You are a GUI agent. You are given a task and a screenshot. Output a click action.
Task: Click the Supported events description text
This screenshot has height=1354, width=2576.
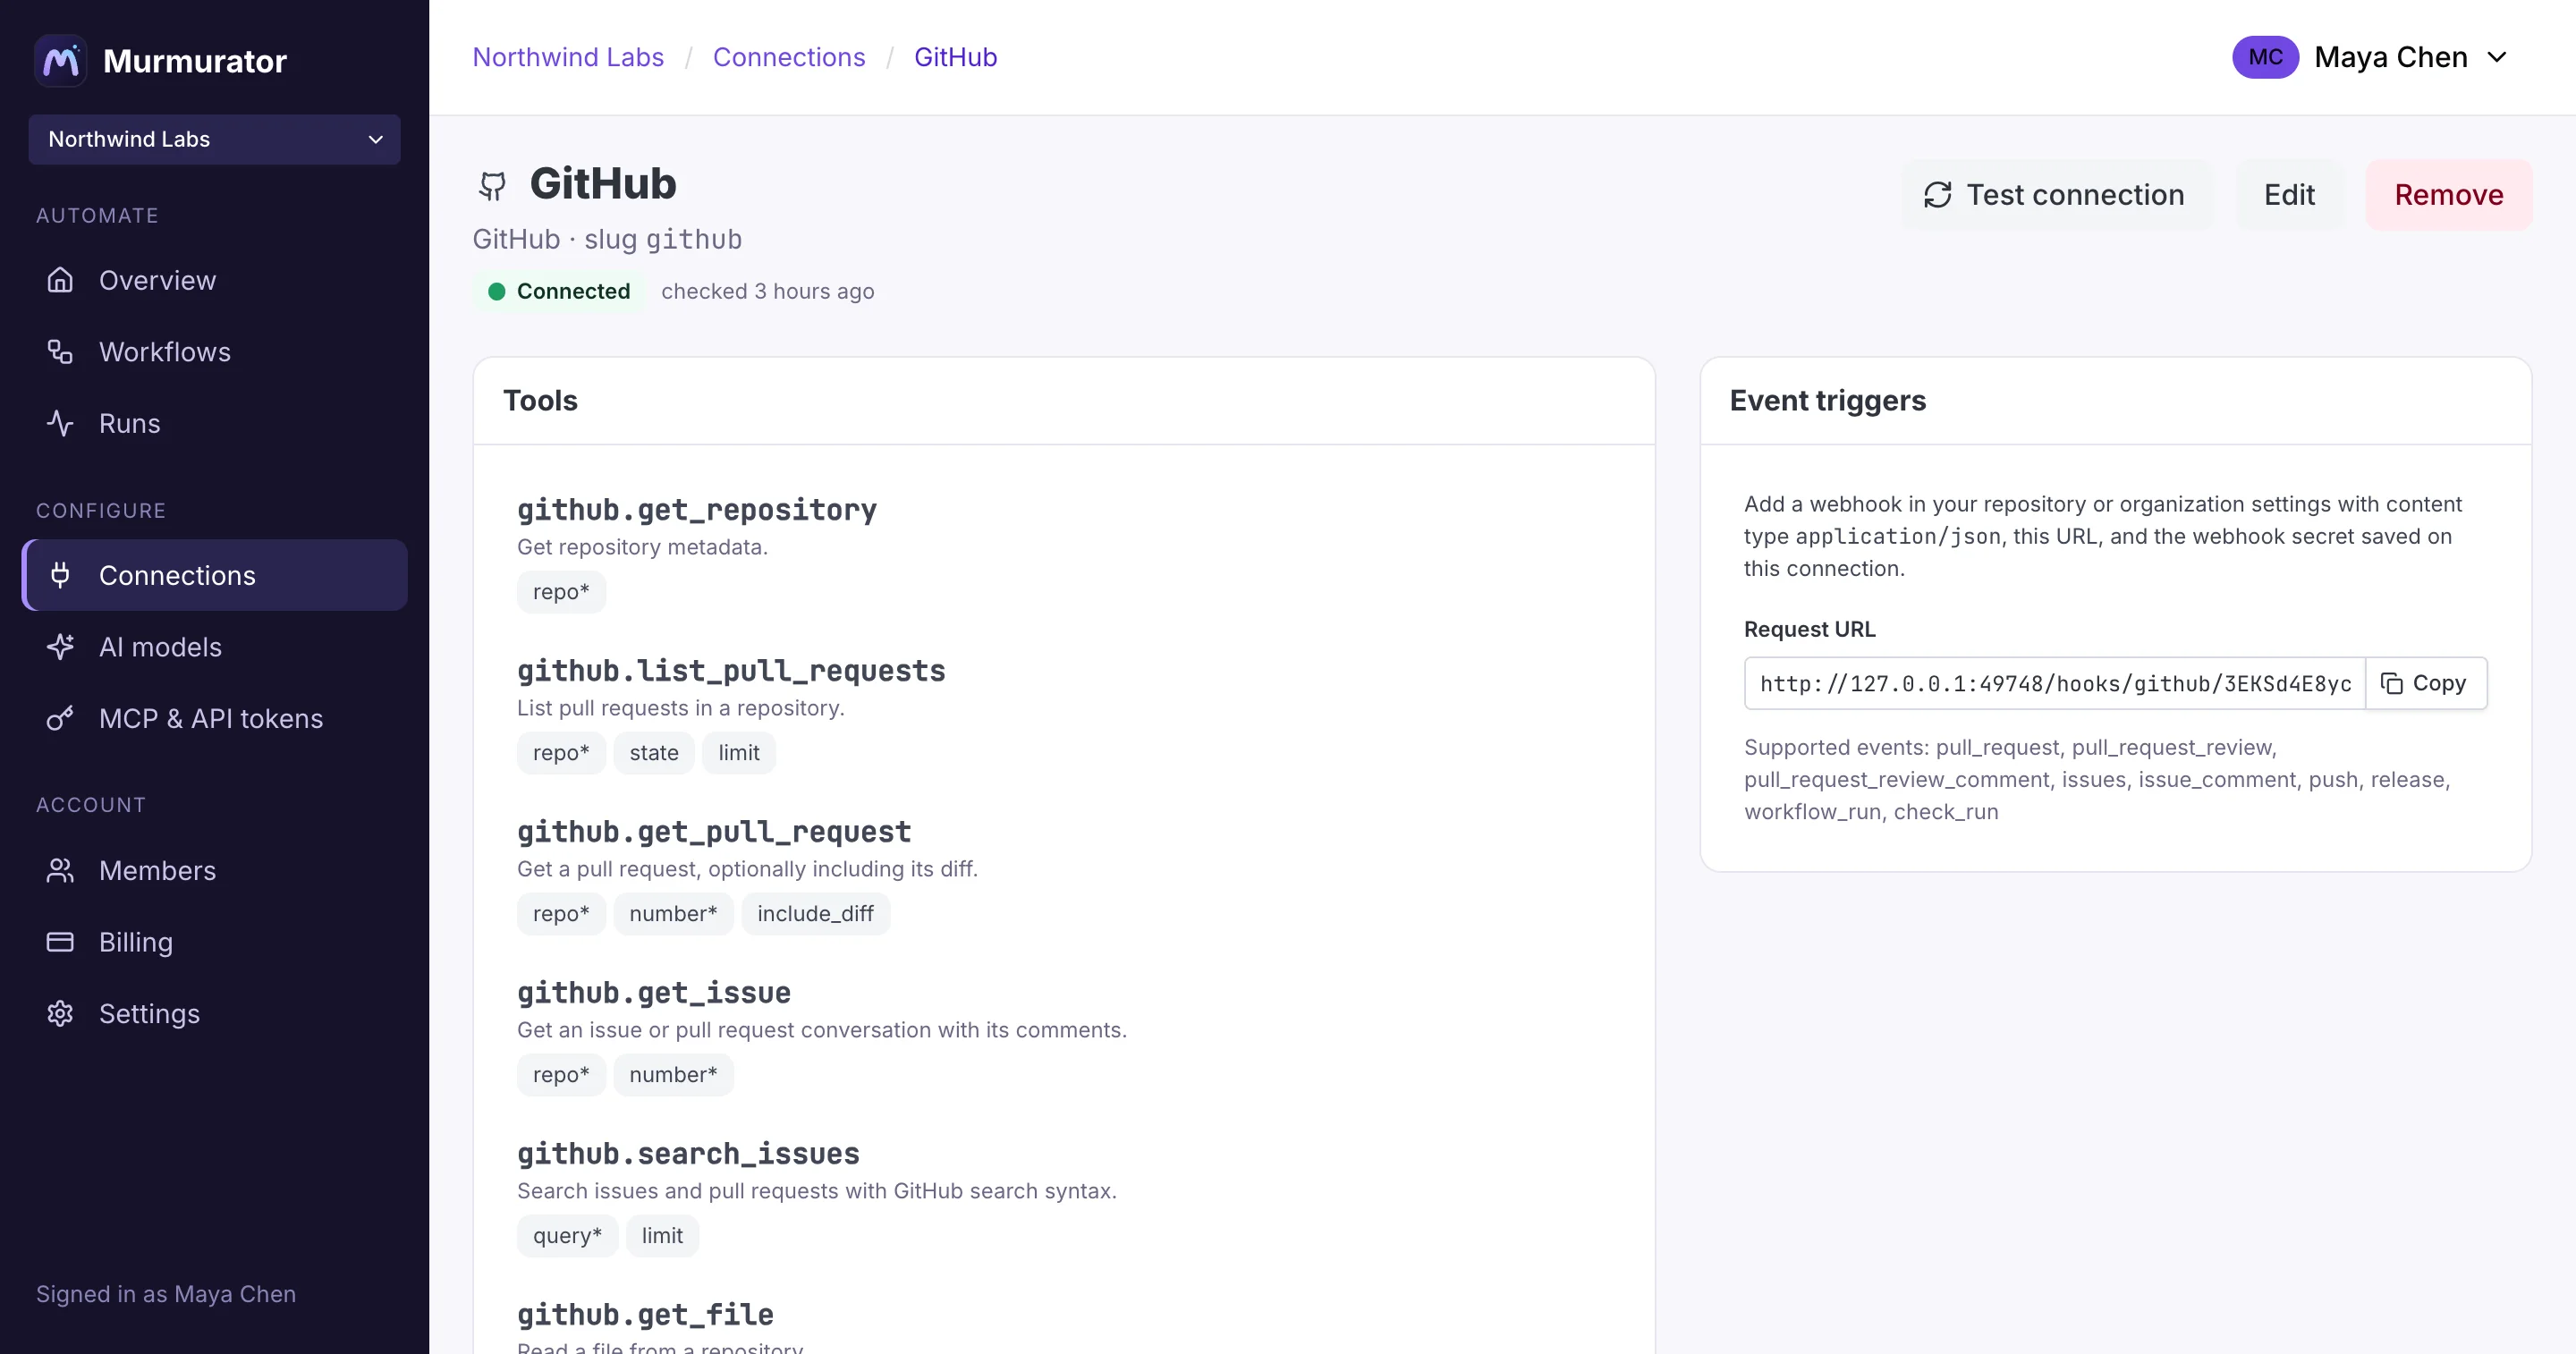pyautogui.click(x=2097, y=779)
